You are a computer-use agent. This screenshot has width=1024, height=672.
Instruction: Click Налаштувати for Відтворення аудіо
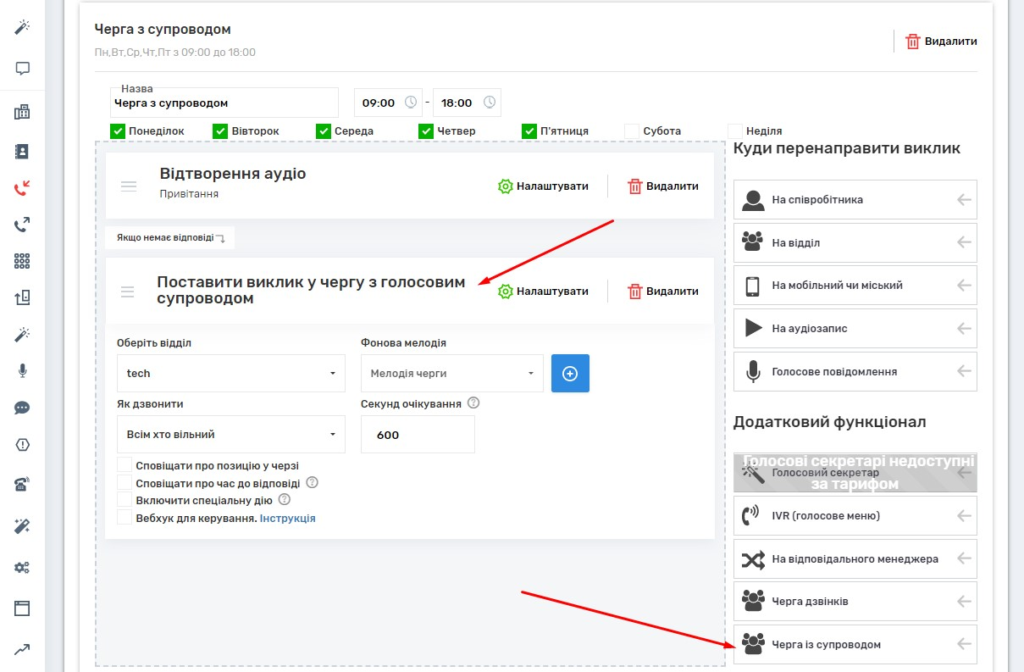click(543, 186)
